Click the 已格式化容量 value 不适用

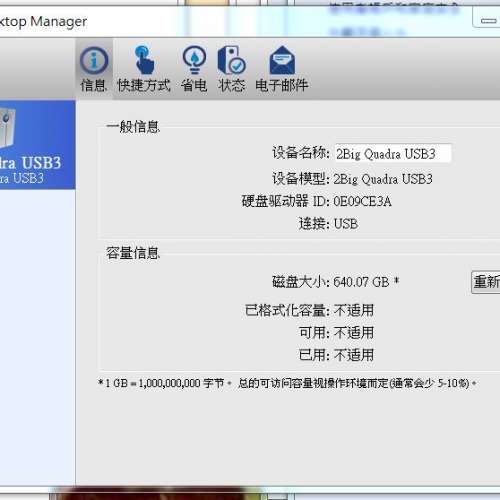[x=354, y=311]
